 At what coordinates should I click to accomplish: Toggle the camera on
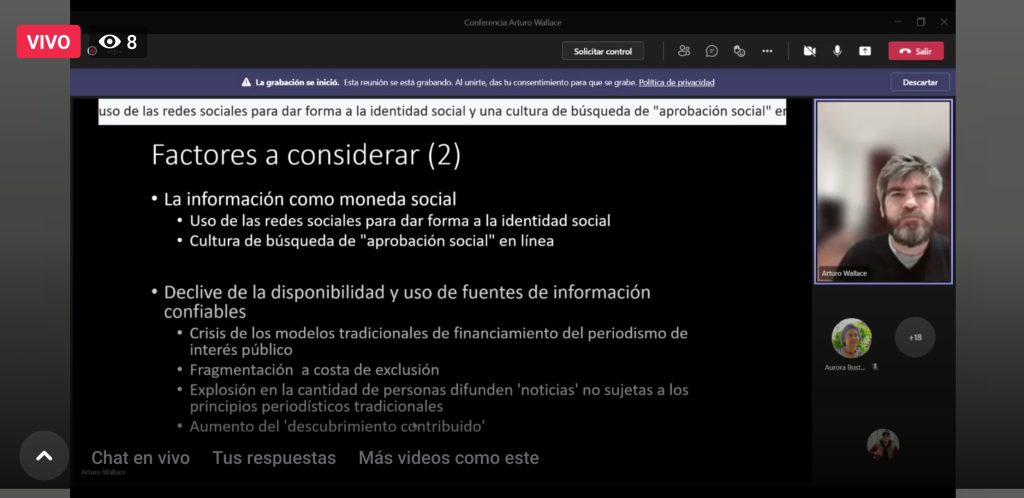coord(810,51)
